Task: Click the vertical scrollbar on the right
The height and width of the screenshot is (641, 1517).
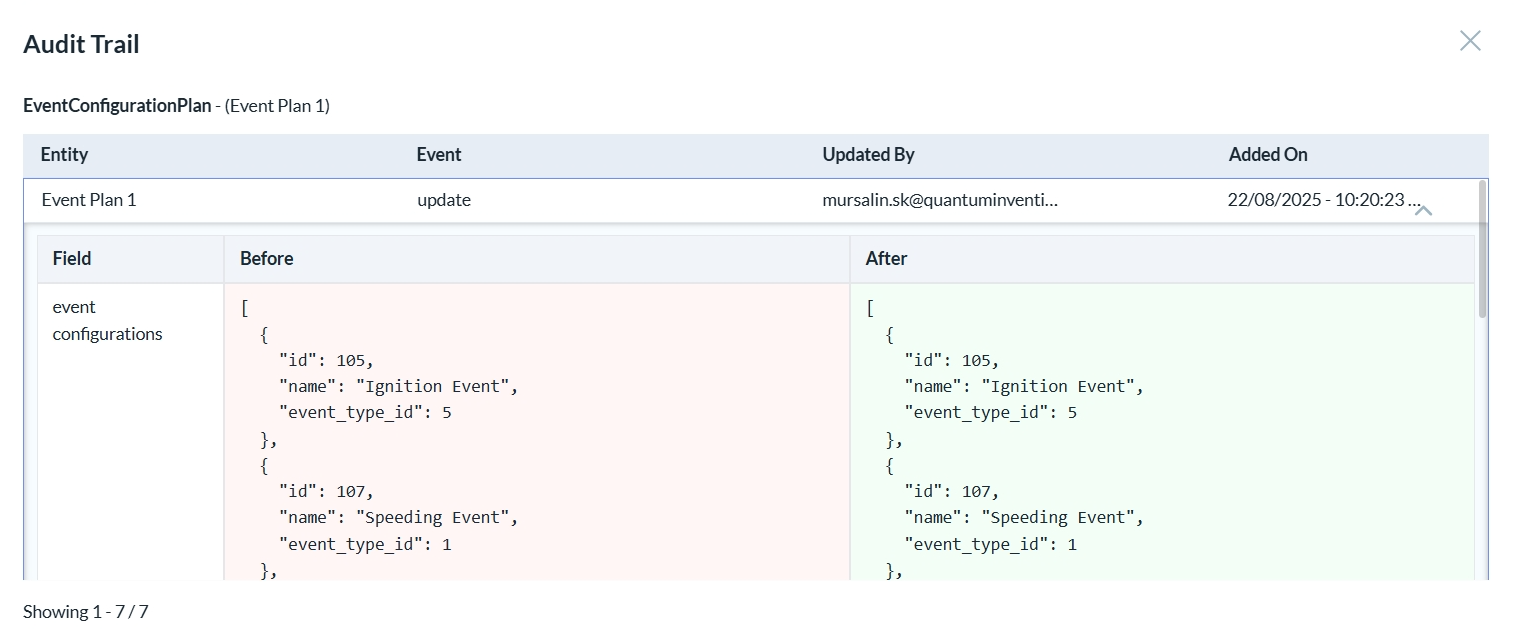Action: [x=1482, y=250]
